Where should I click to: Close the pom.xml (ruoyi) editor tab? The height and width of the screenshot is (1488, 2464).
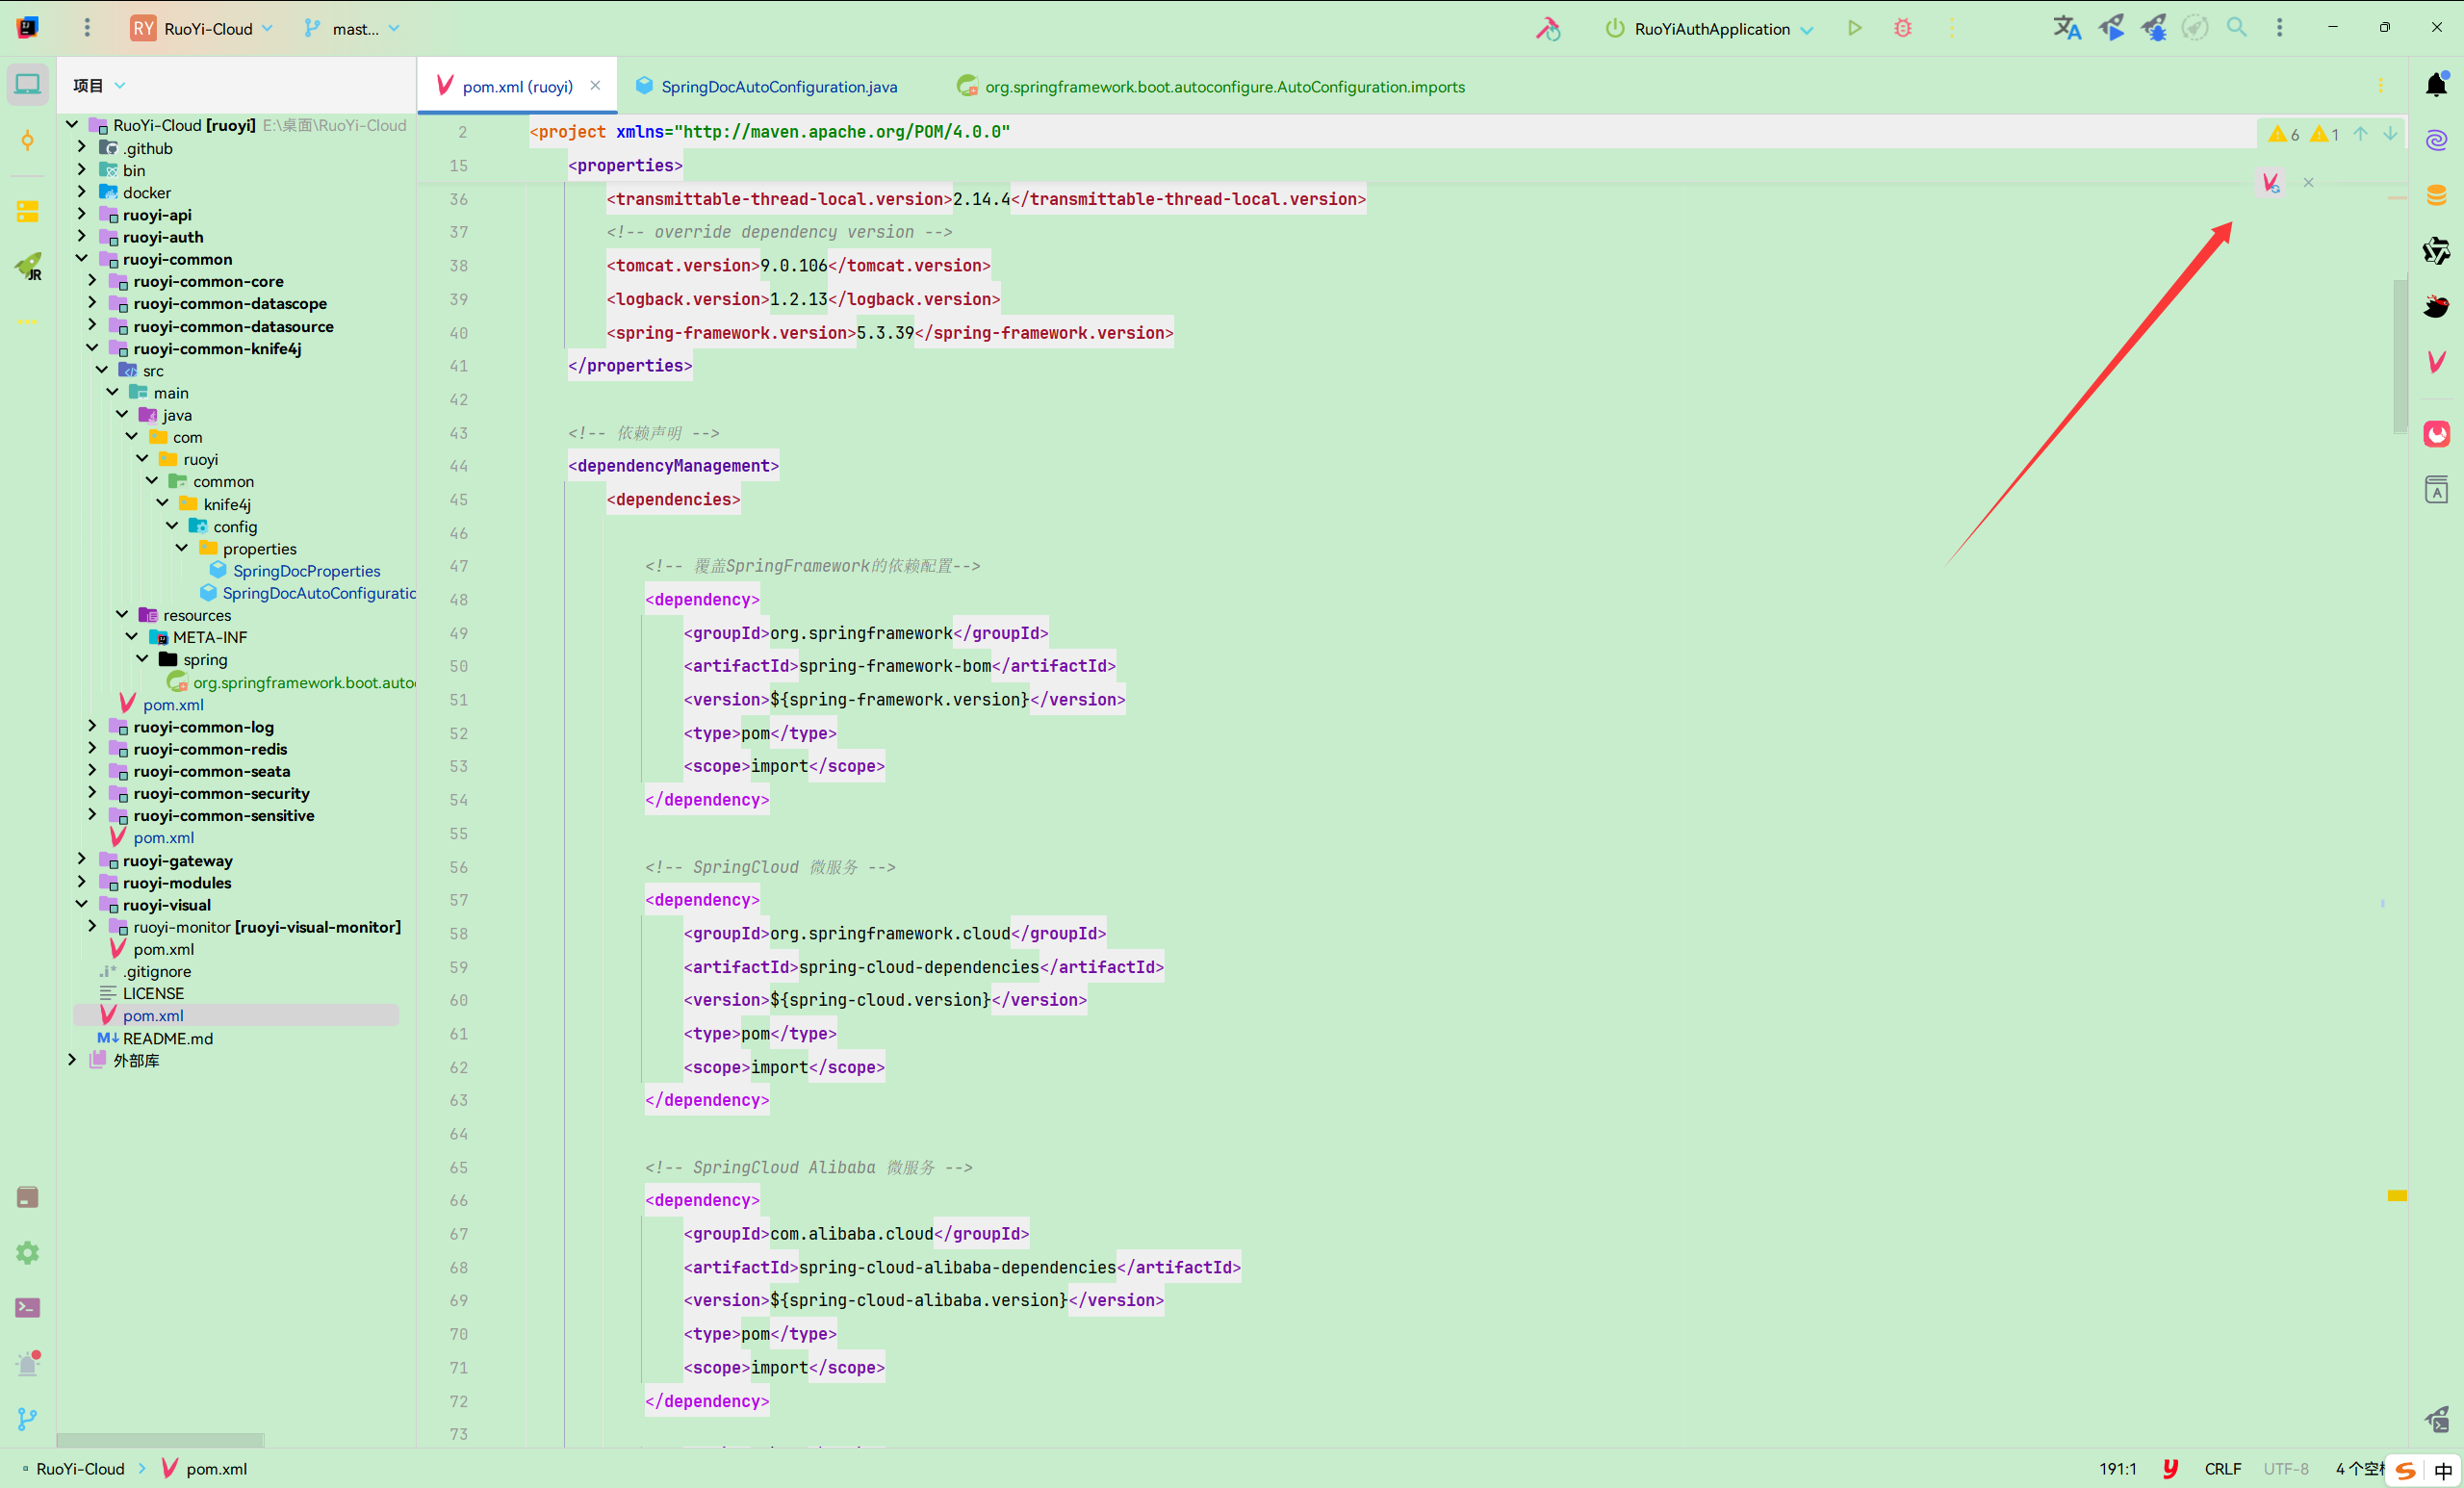596,85
